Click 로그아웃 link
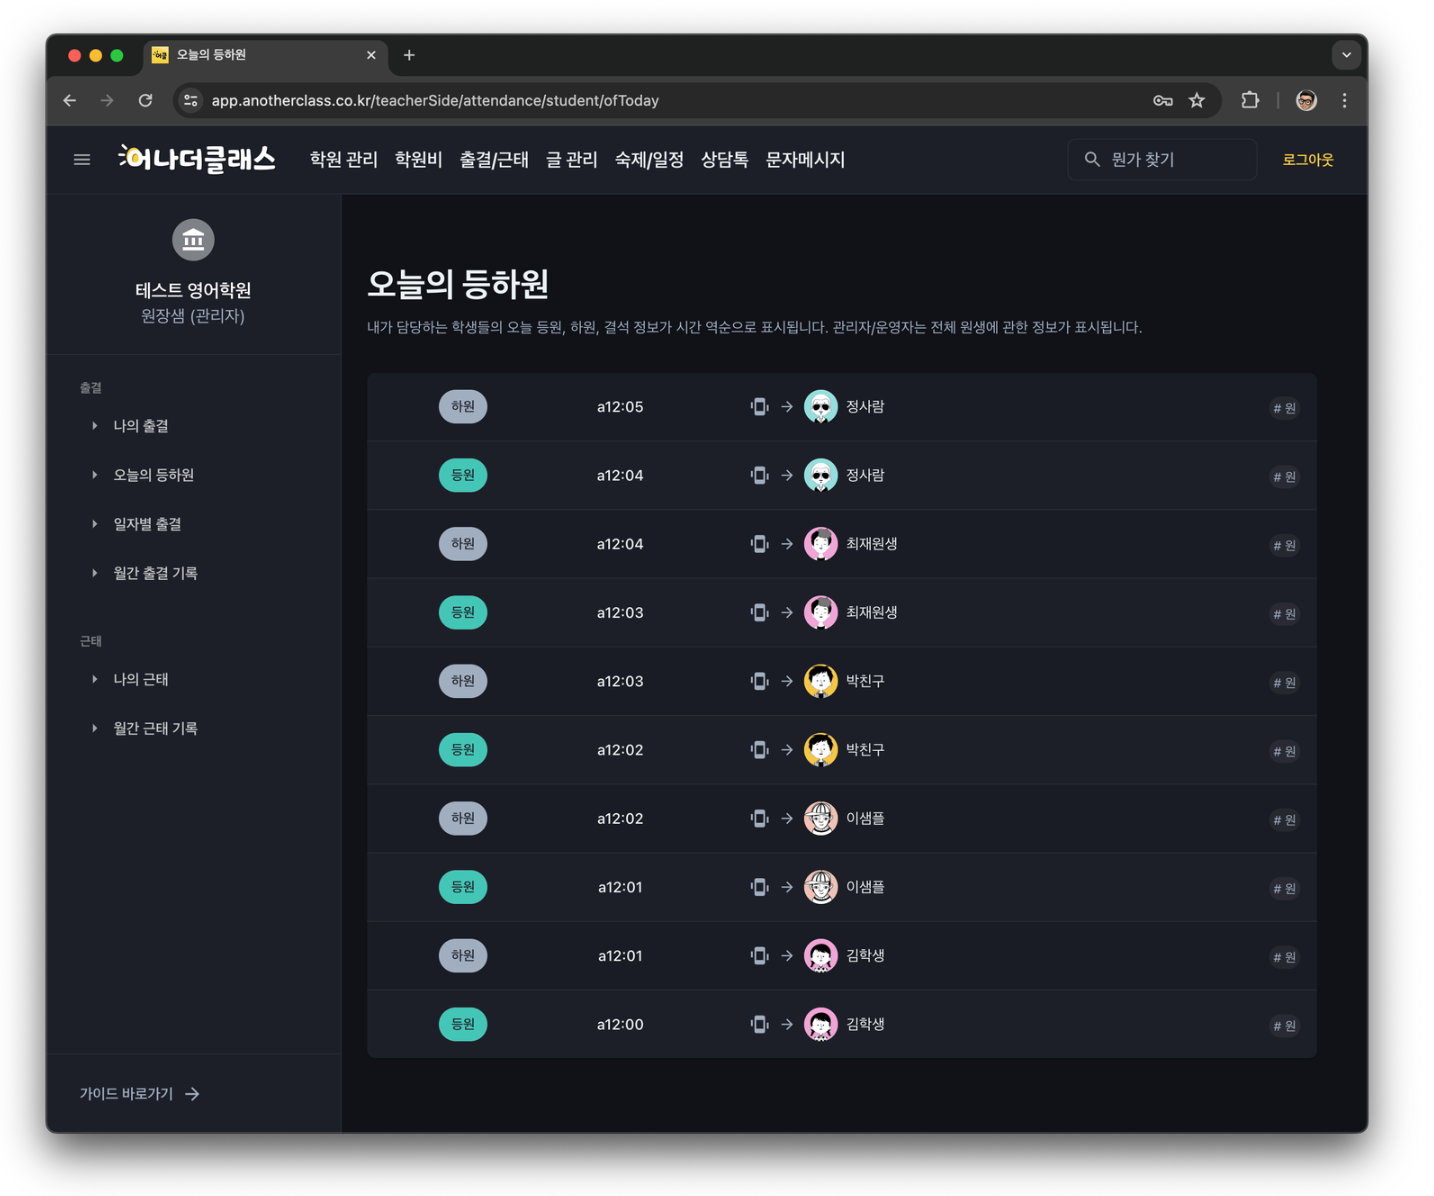 coord(1307,159)
